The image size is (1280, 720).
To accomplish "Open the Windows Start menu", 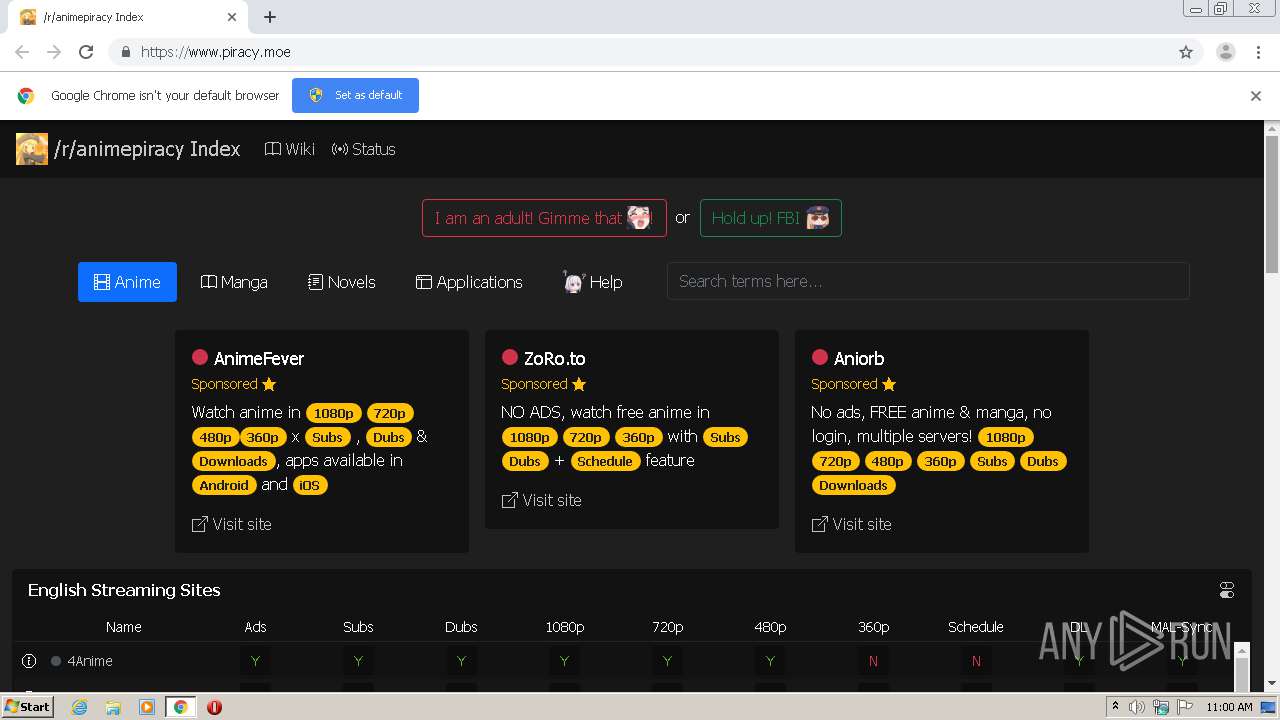I will [28, 706].
